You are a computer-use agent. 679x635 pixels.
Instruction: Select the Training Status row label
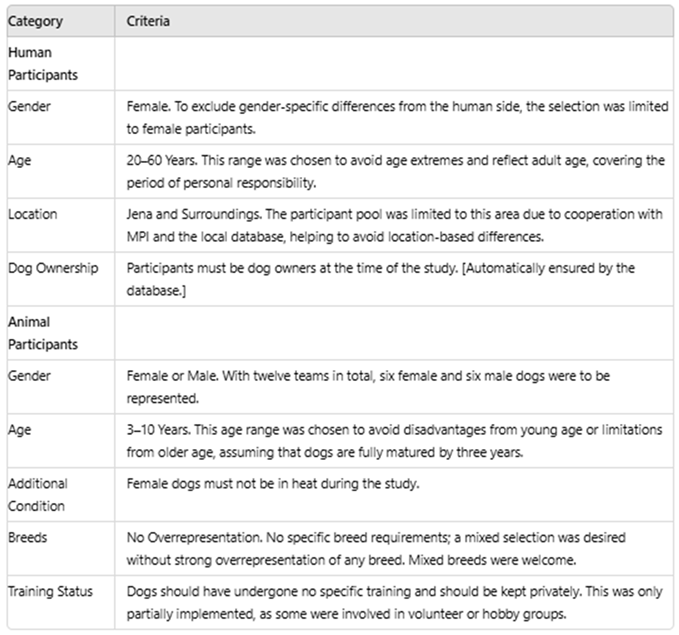pyautogui.click(x=50, y=591)
